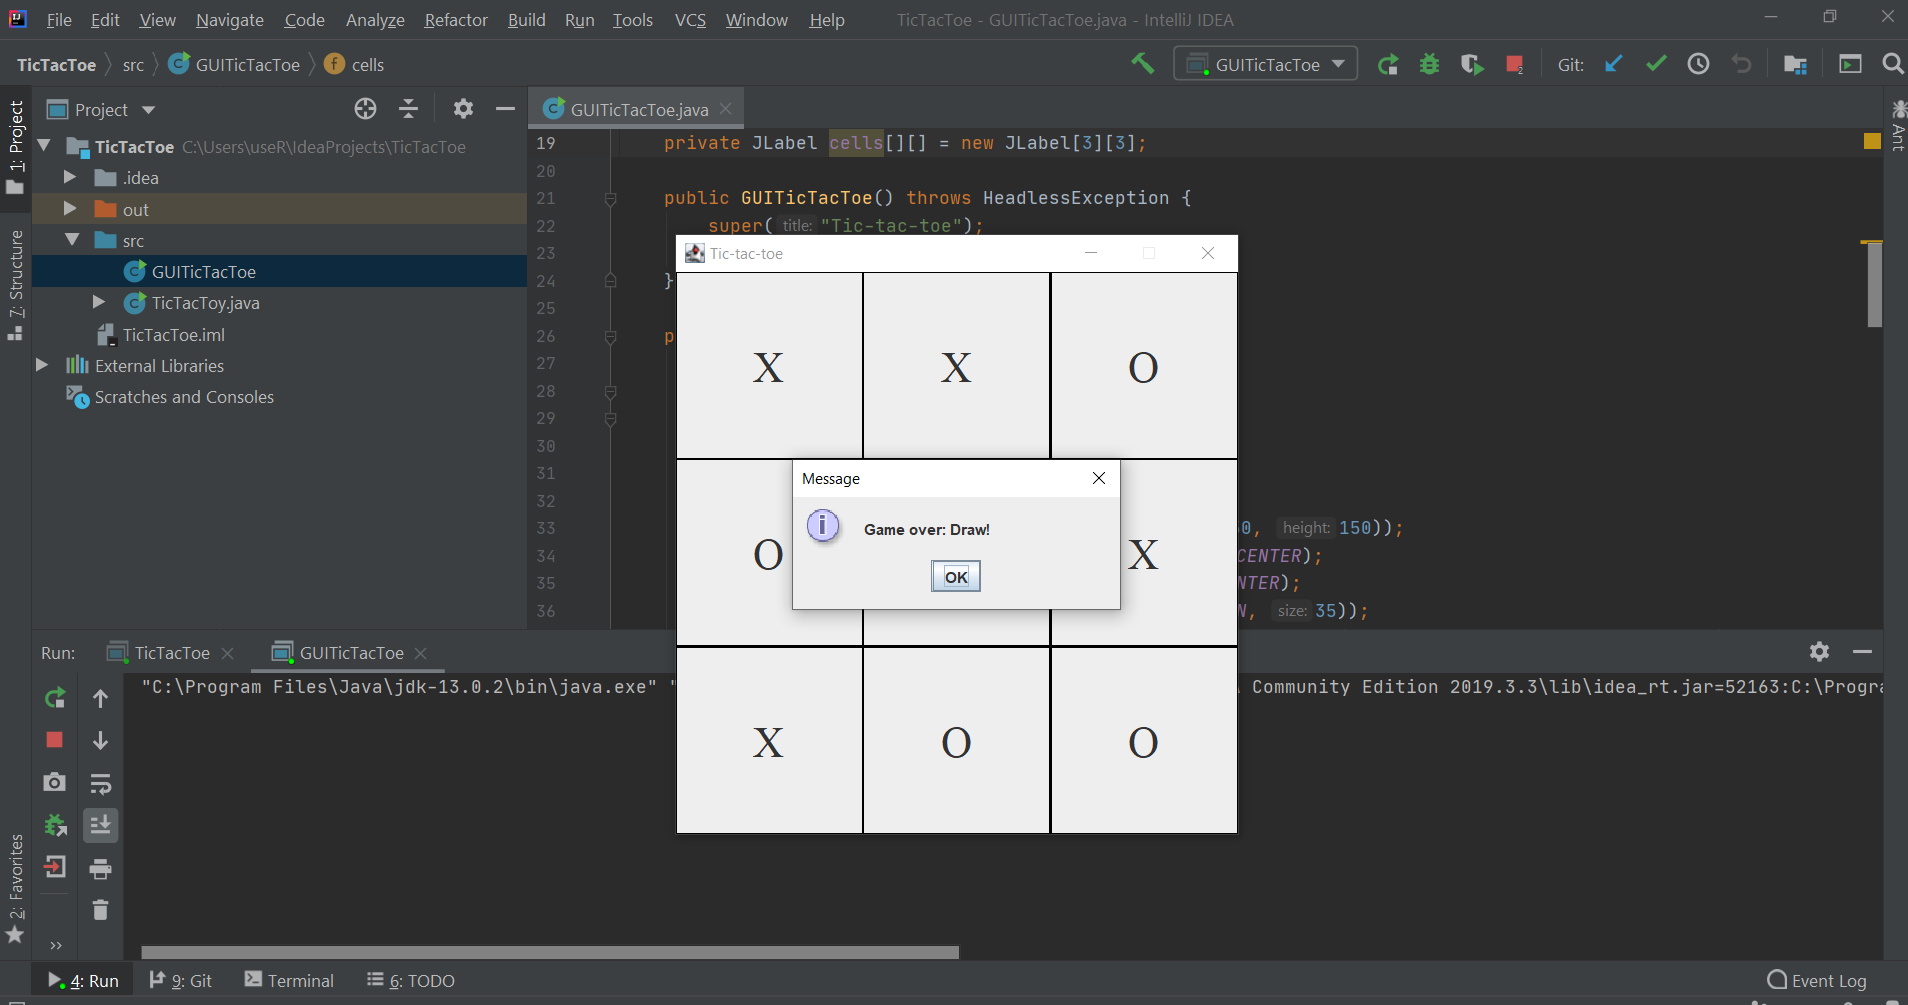The width and height of the screenshot is (1908, 1005).
Task: Toggle the 2: Favorites side tool window
Action: coord(15,889)
